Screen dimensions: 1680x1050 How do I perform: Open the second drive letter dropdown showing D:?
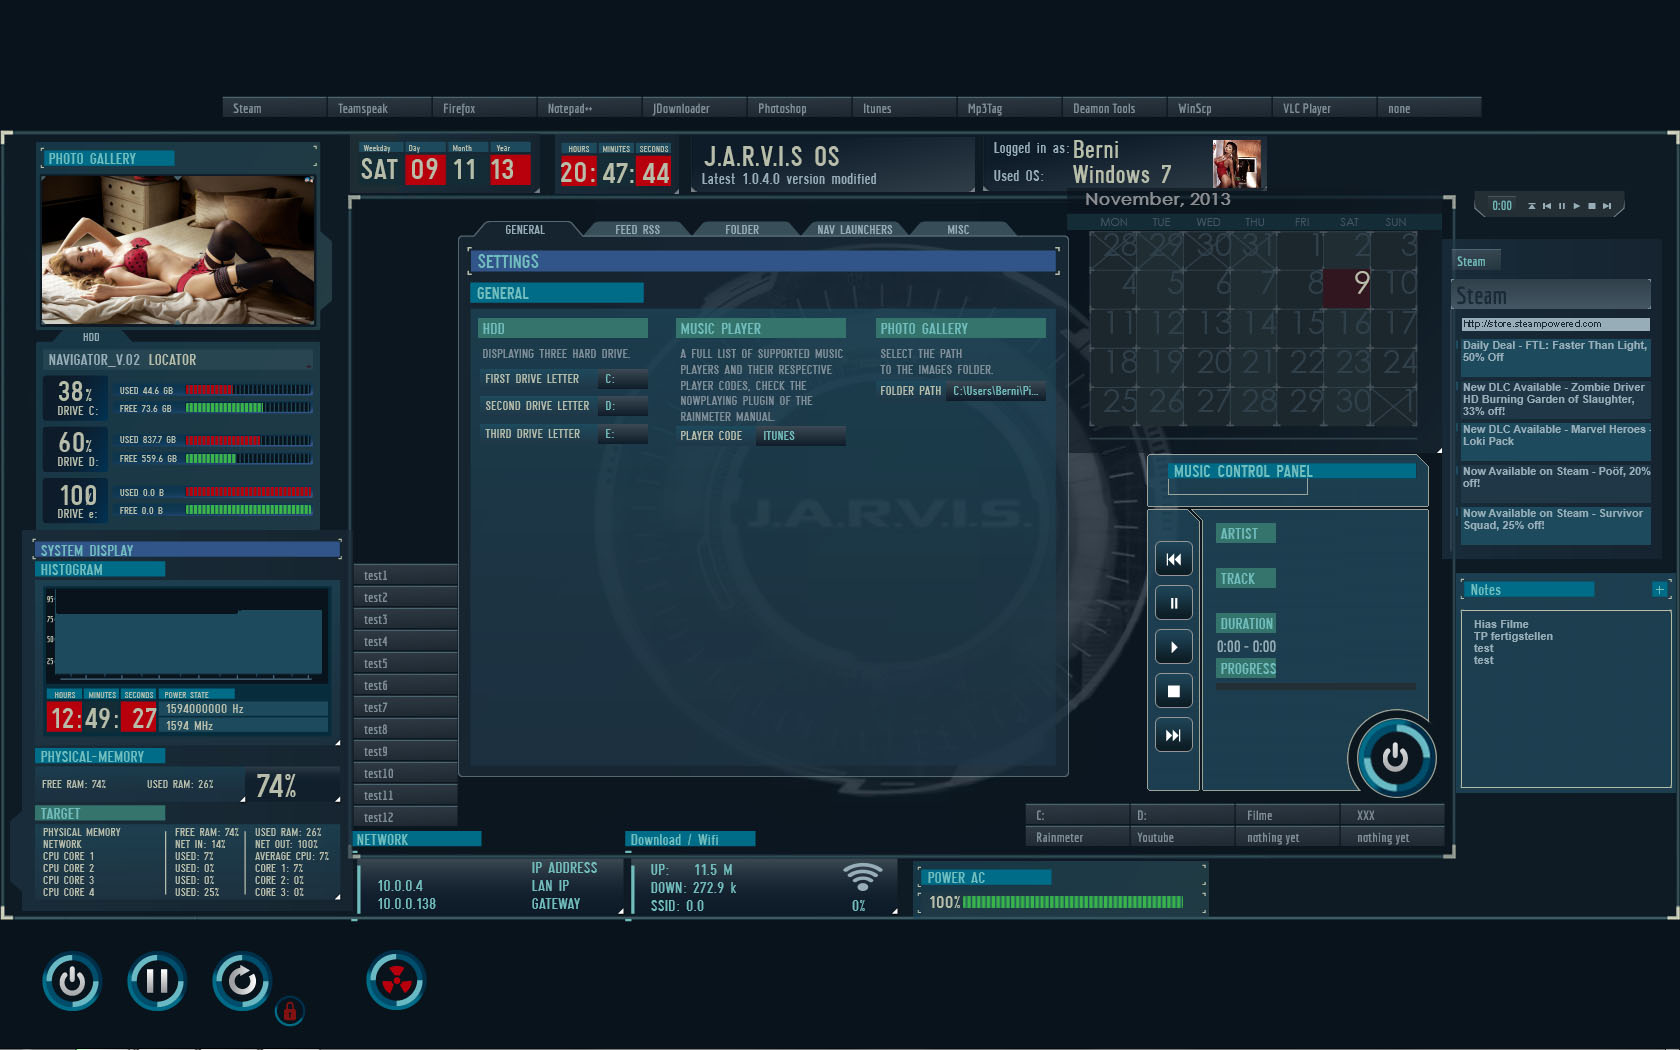(622, 406)
